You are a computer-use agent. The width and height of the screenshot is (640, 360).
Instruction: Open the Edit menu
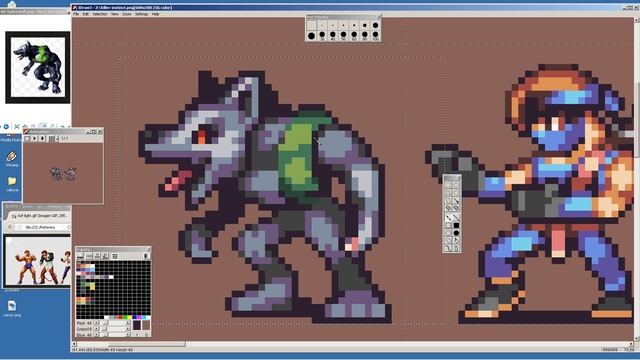86,14
